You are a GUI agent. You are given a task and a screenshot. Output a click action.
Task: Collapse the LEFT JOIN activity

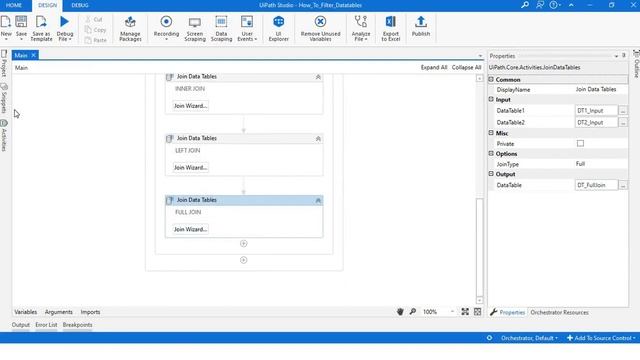(x=318, y=139)
